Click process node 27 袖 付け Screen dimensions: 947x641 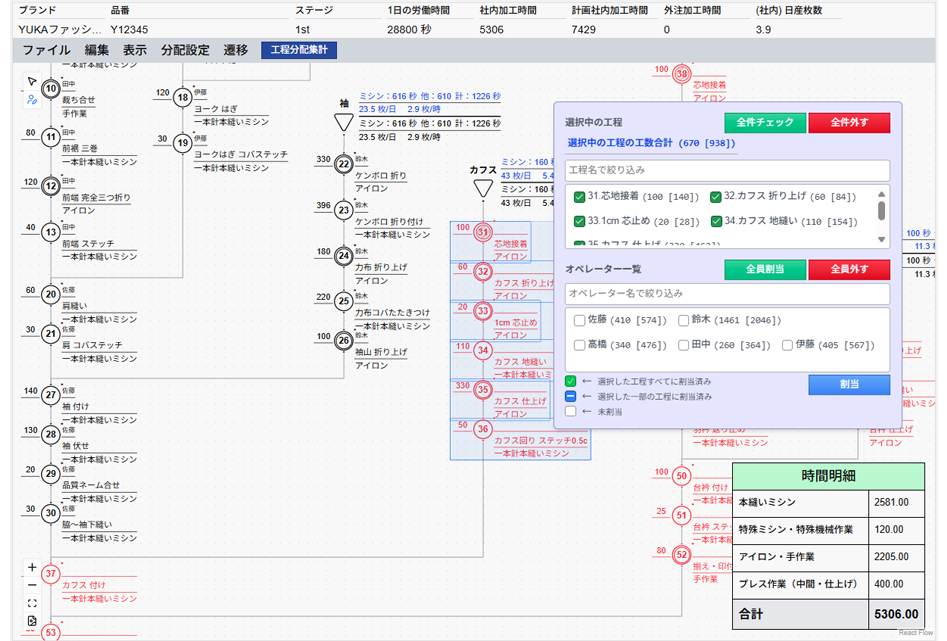[x=51, y=395]
